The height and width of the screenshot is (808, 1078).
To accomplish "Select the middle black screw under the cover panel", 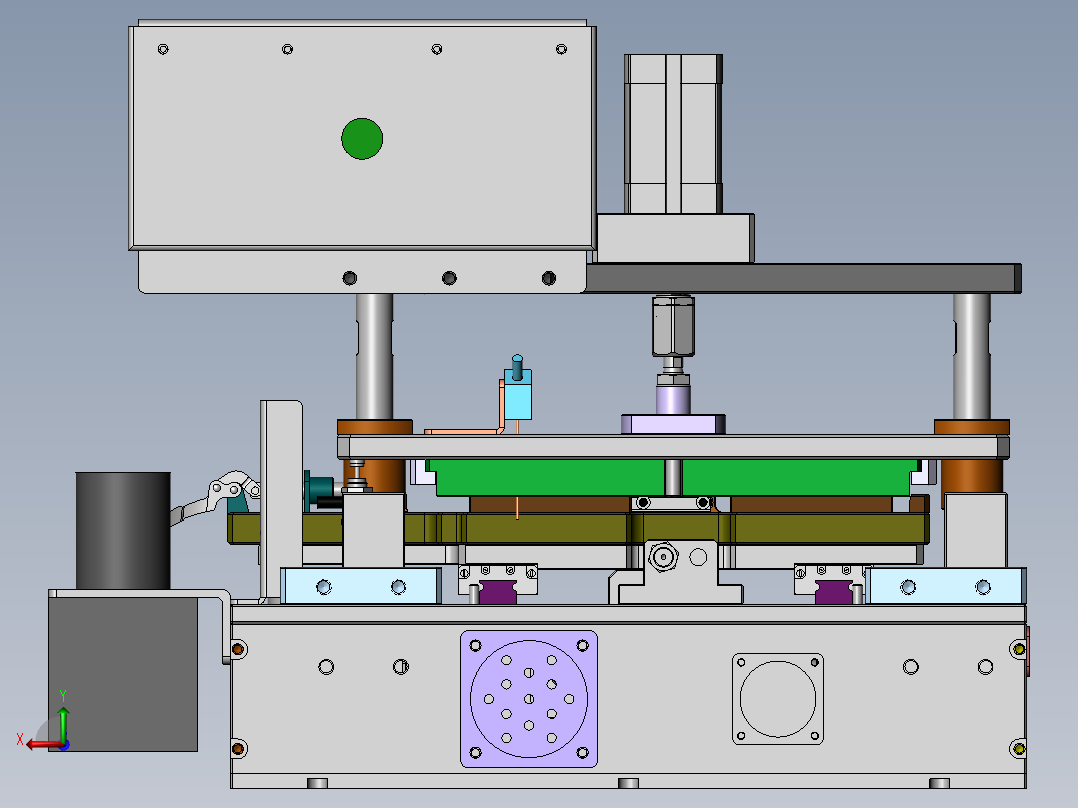I will 449,278.
